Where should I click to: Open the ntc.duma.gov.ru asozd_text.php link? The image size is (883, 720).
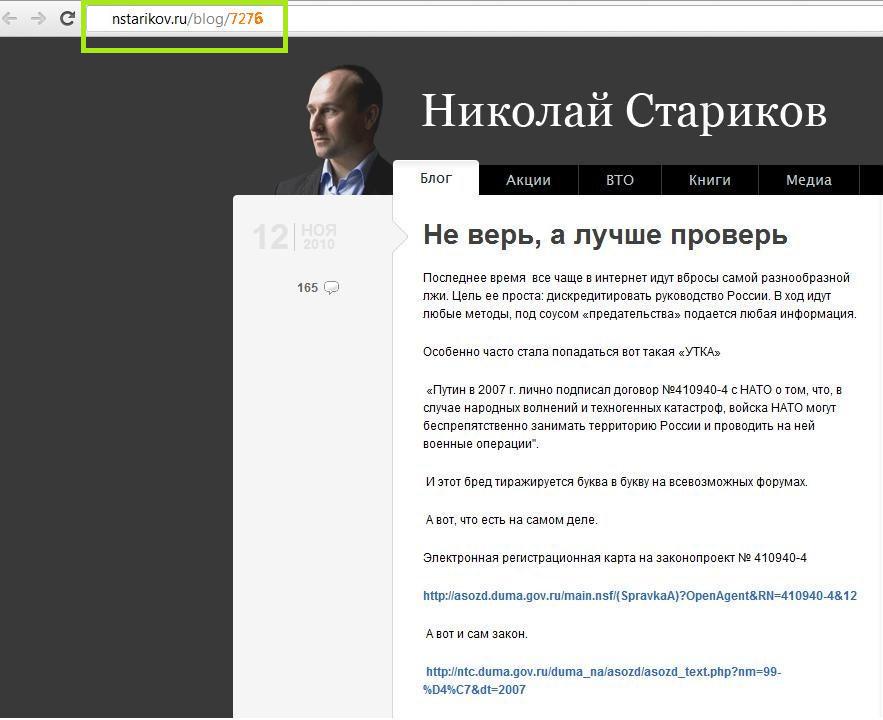602,681
